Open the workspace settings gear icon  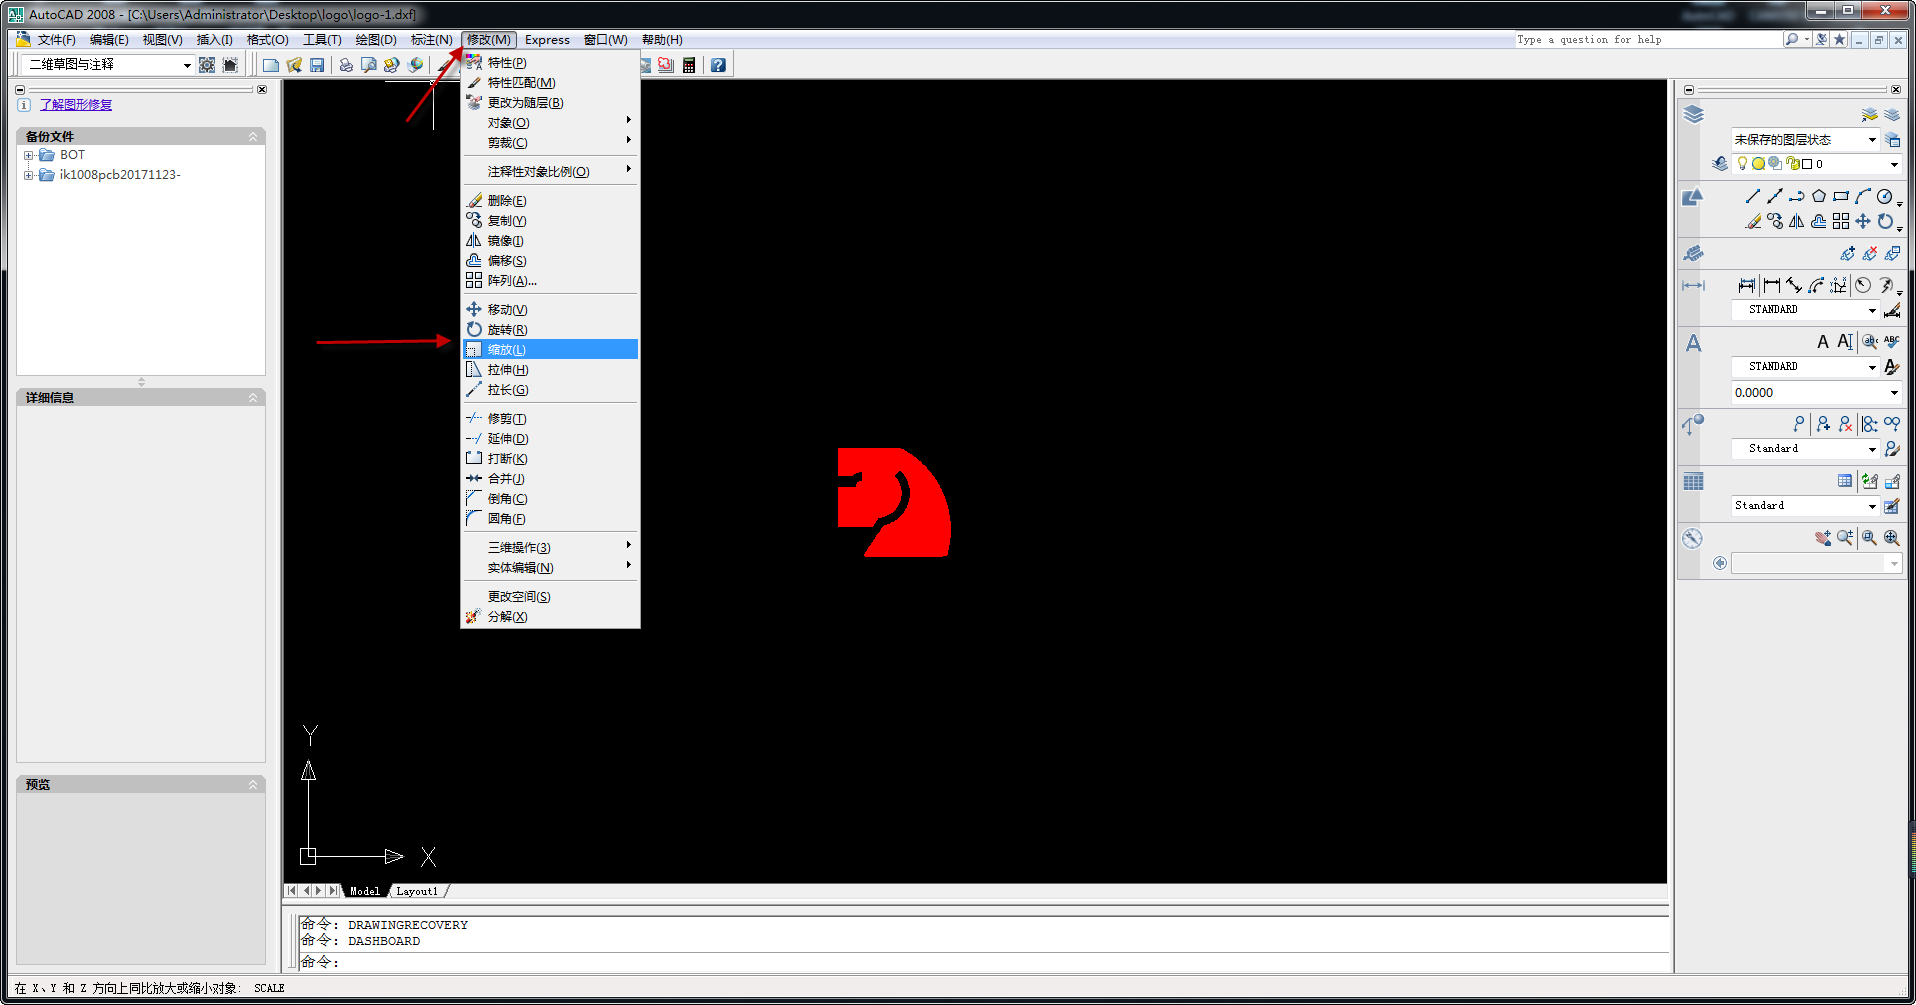207,65
